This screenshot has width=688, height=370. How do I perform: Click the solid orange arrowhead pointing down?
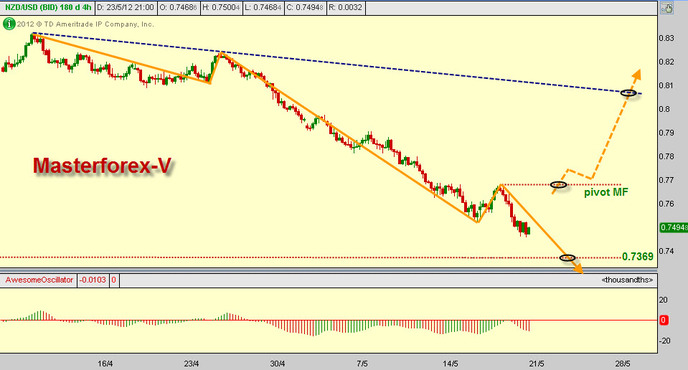[x=579, y=269]
